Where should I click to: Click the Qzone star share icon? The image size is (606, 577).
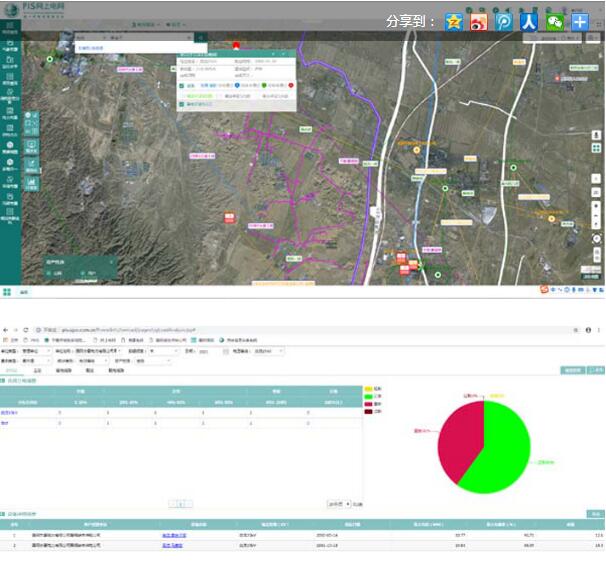pos(454,22)
